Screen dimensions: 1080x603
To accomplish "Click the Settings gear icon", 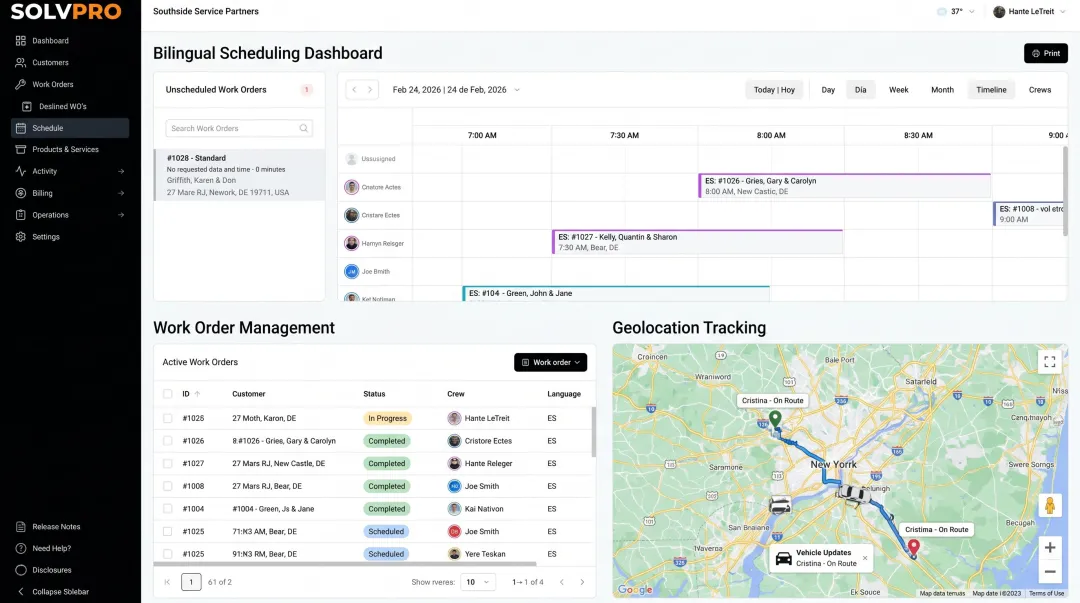I will click(x=21, y=236).
